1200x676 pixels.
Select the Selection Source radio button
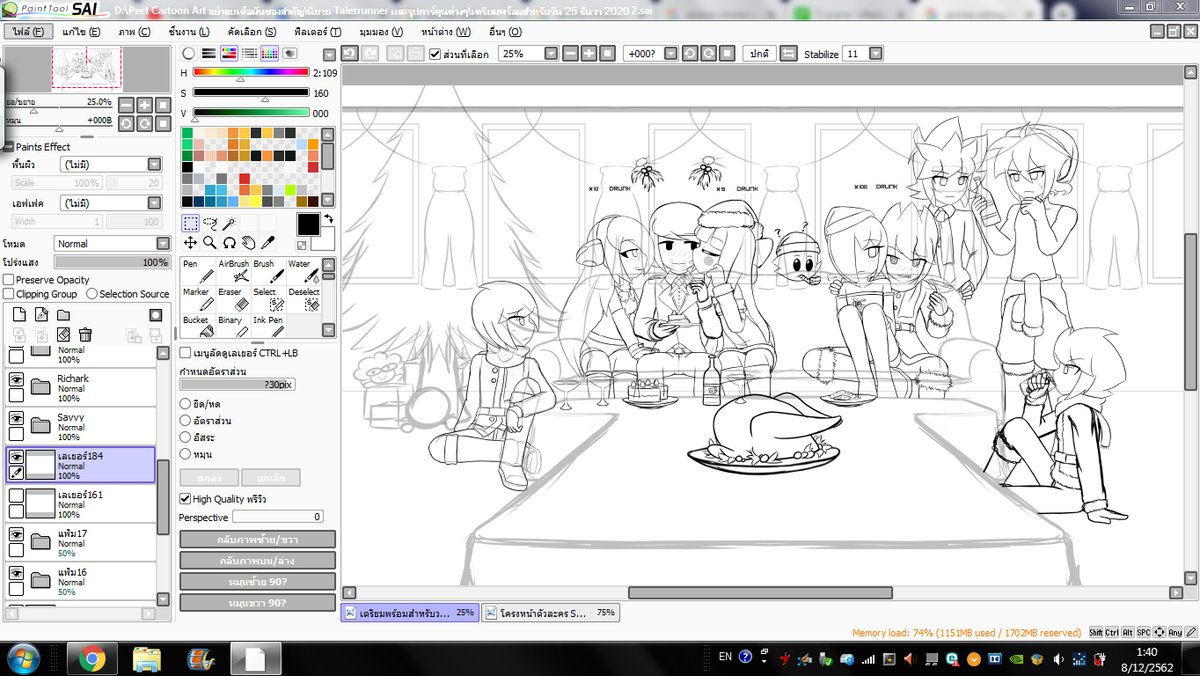[92, 294]
